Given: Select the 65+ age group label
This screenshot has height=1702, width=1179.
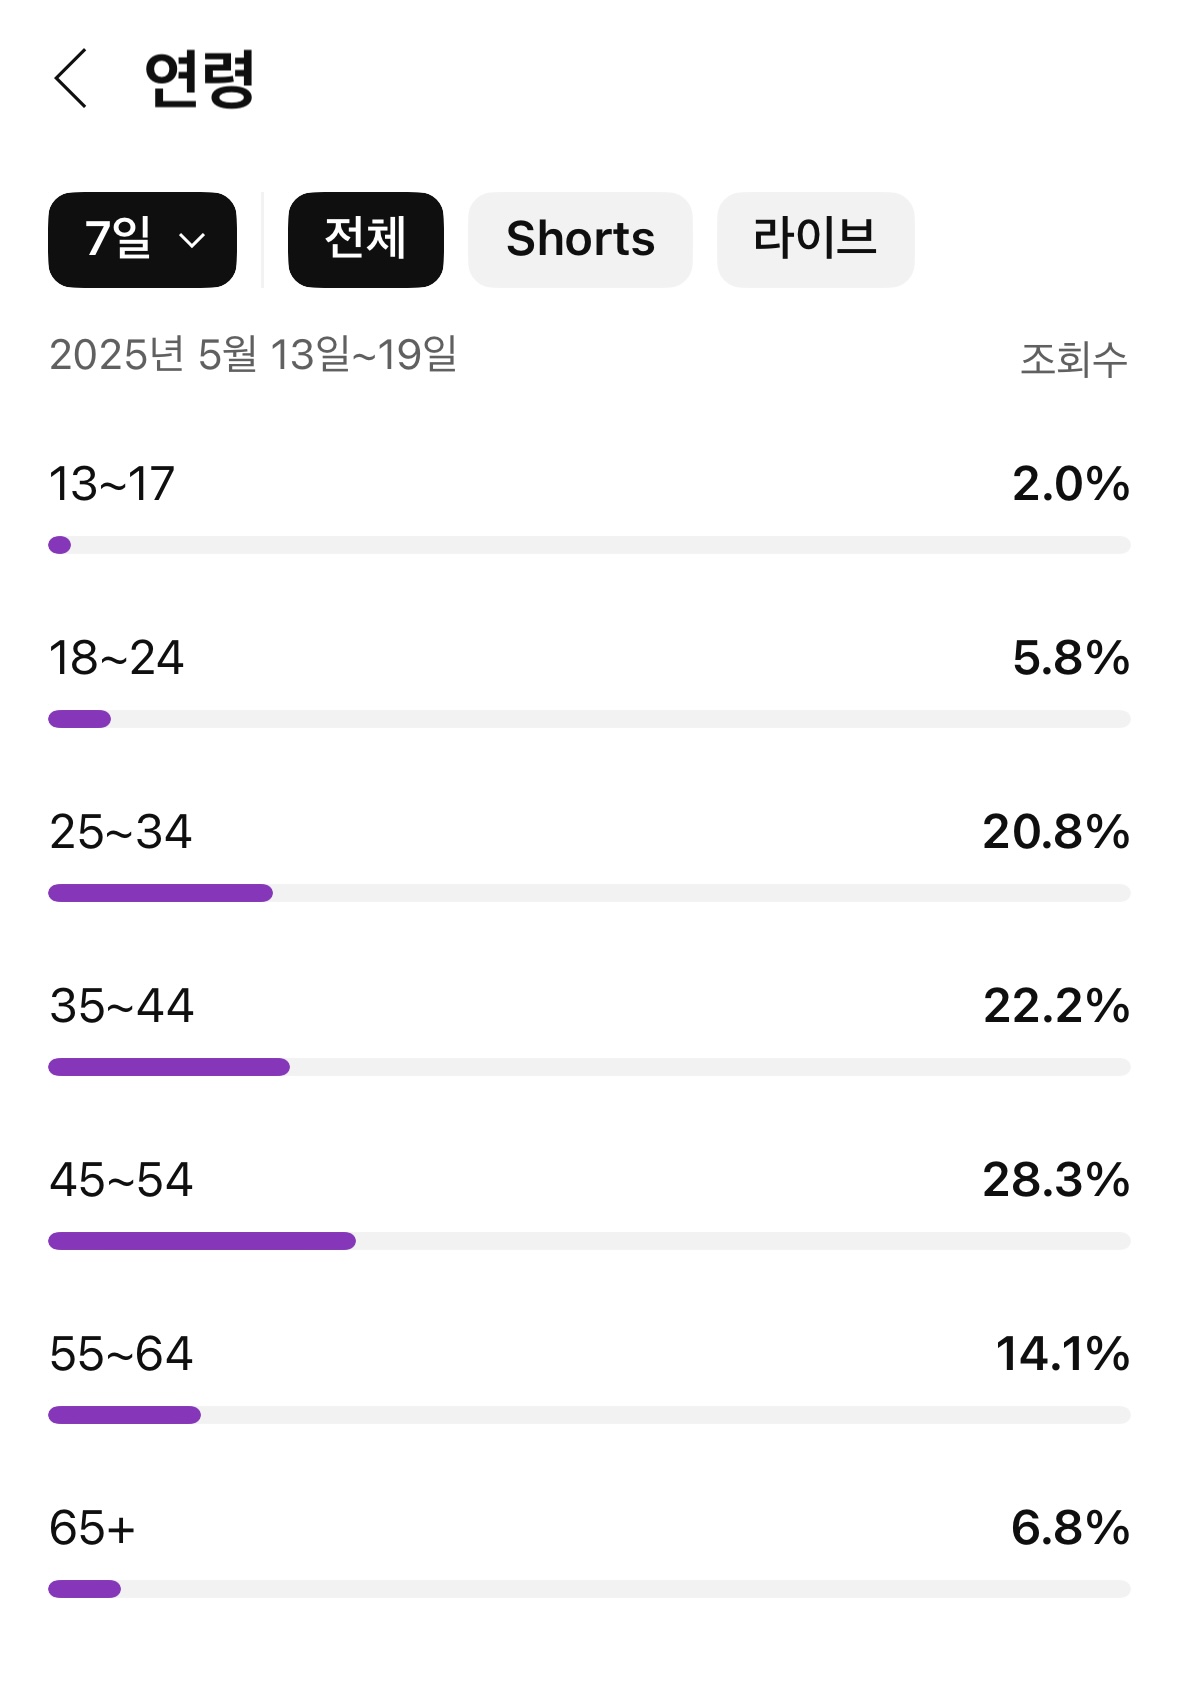Looking at the screenshot, I should click(92, 1528).
